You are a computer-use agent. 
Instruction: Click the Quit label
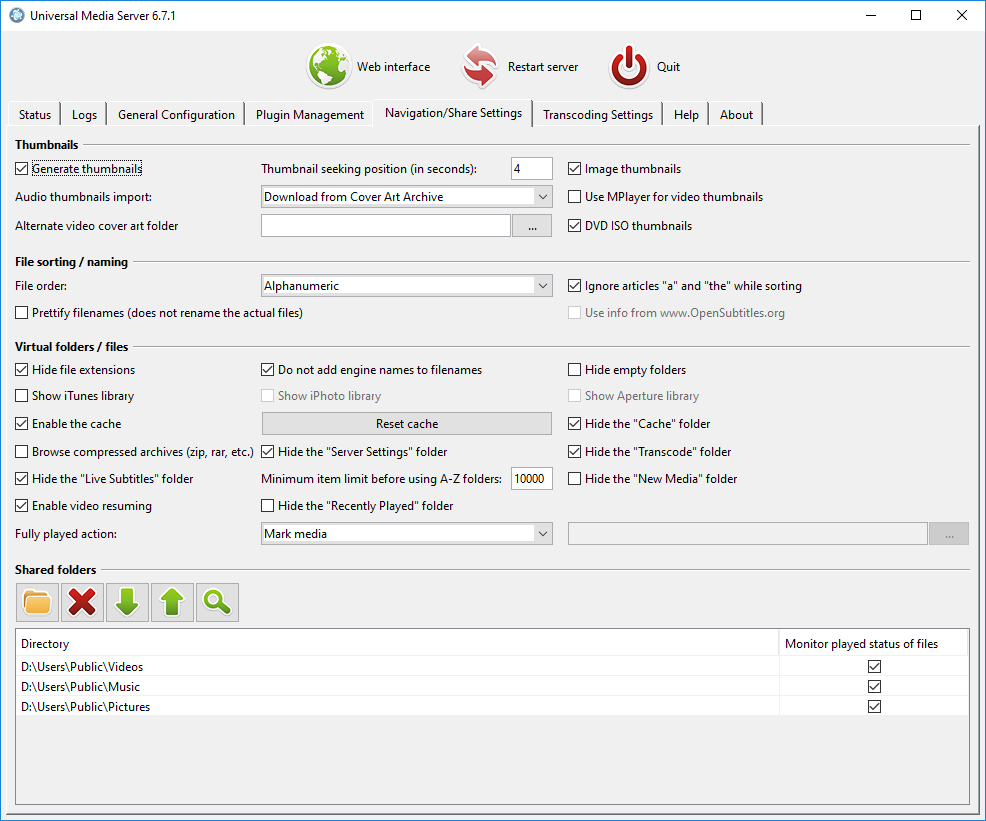click(668, 67)
